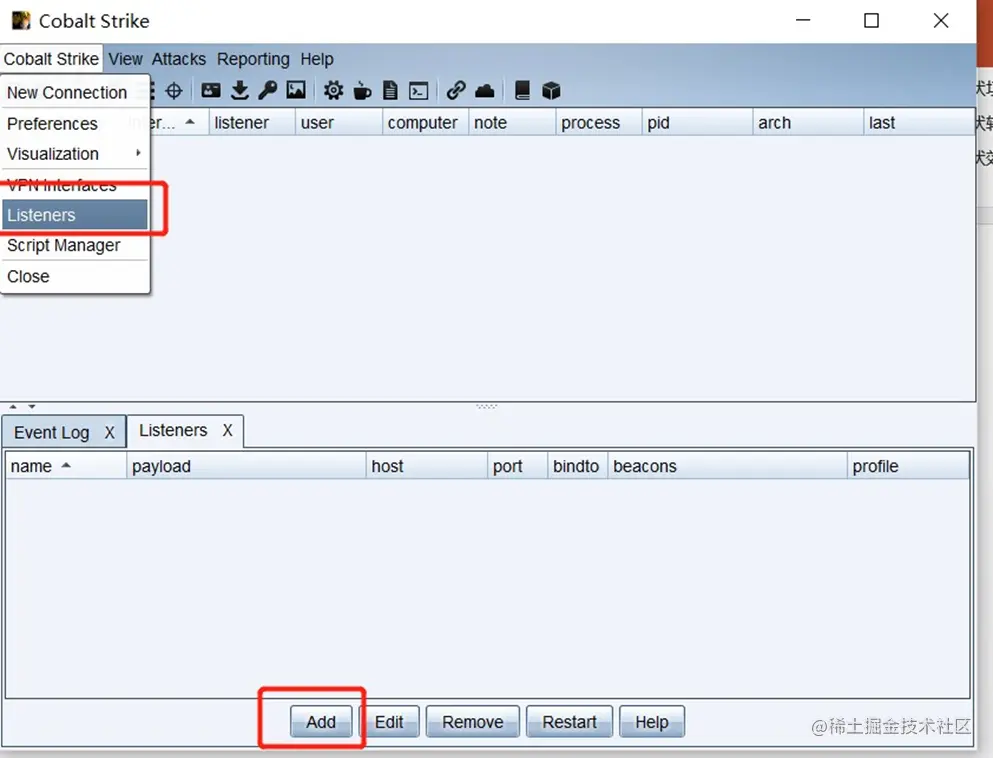The width and height of the screenshot is (993, 758).
Task: Collapse the split pane with the up arrow
Action: pyautogui.click(x=13, y=407)
